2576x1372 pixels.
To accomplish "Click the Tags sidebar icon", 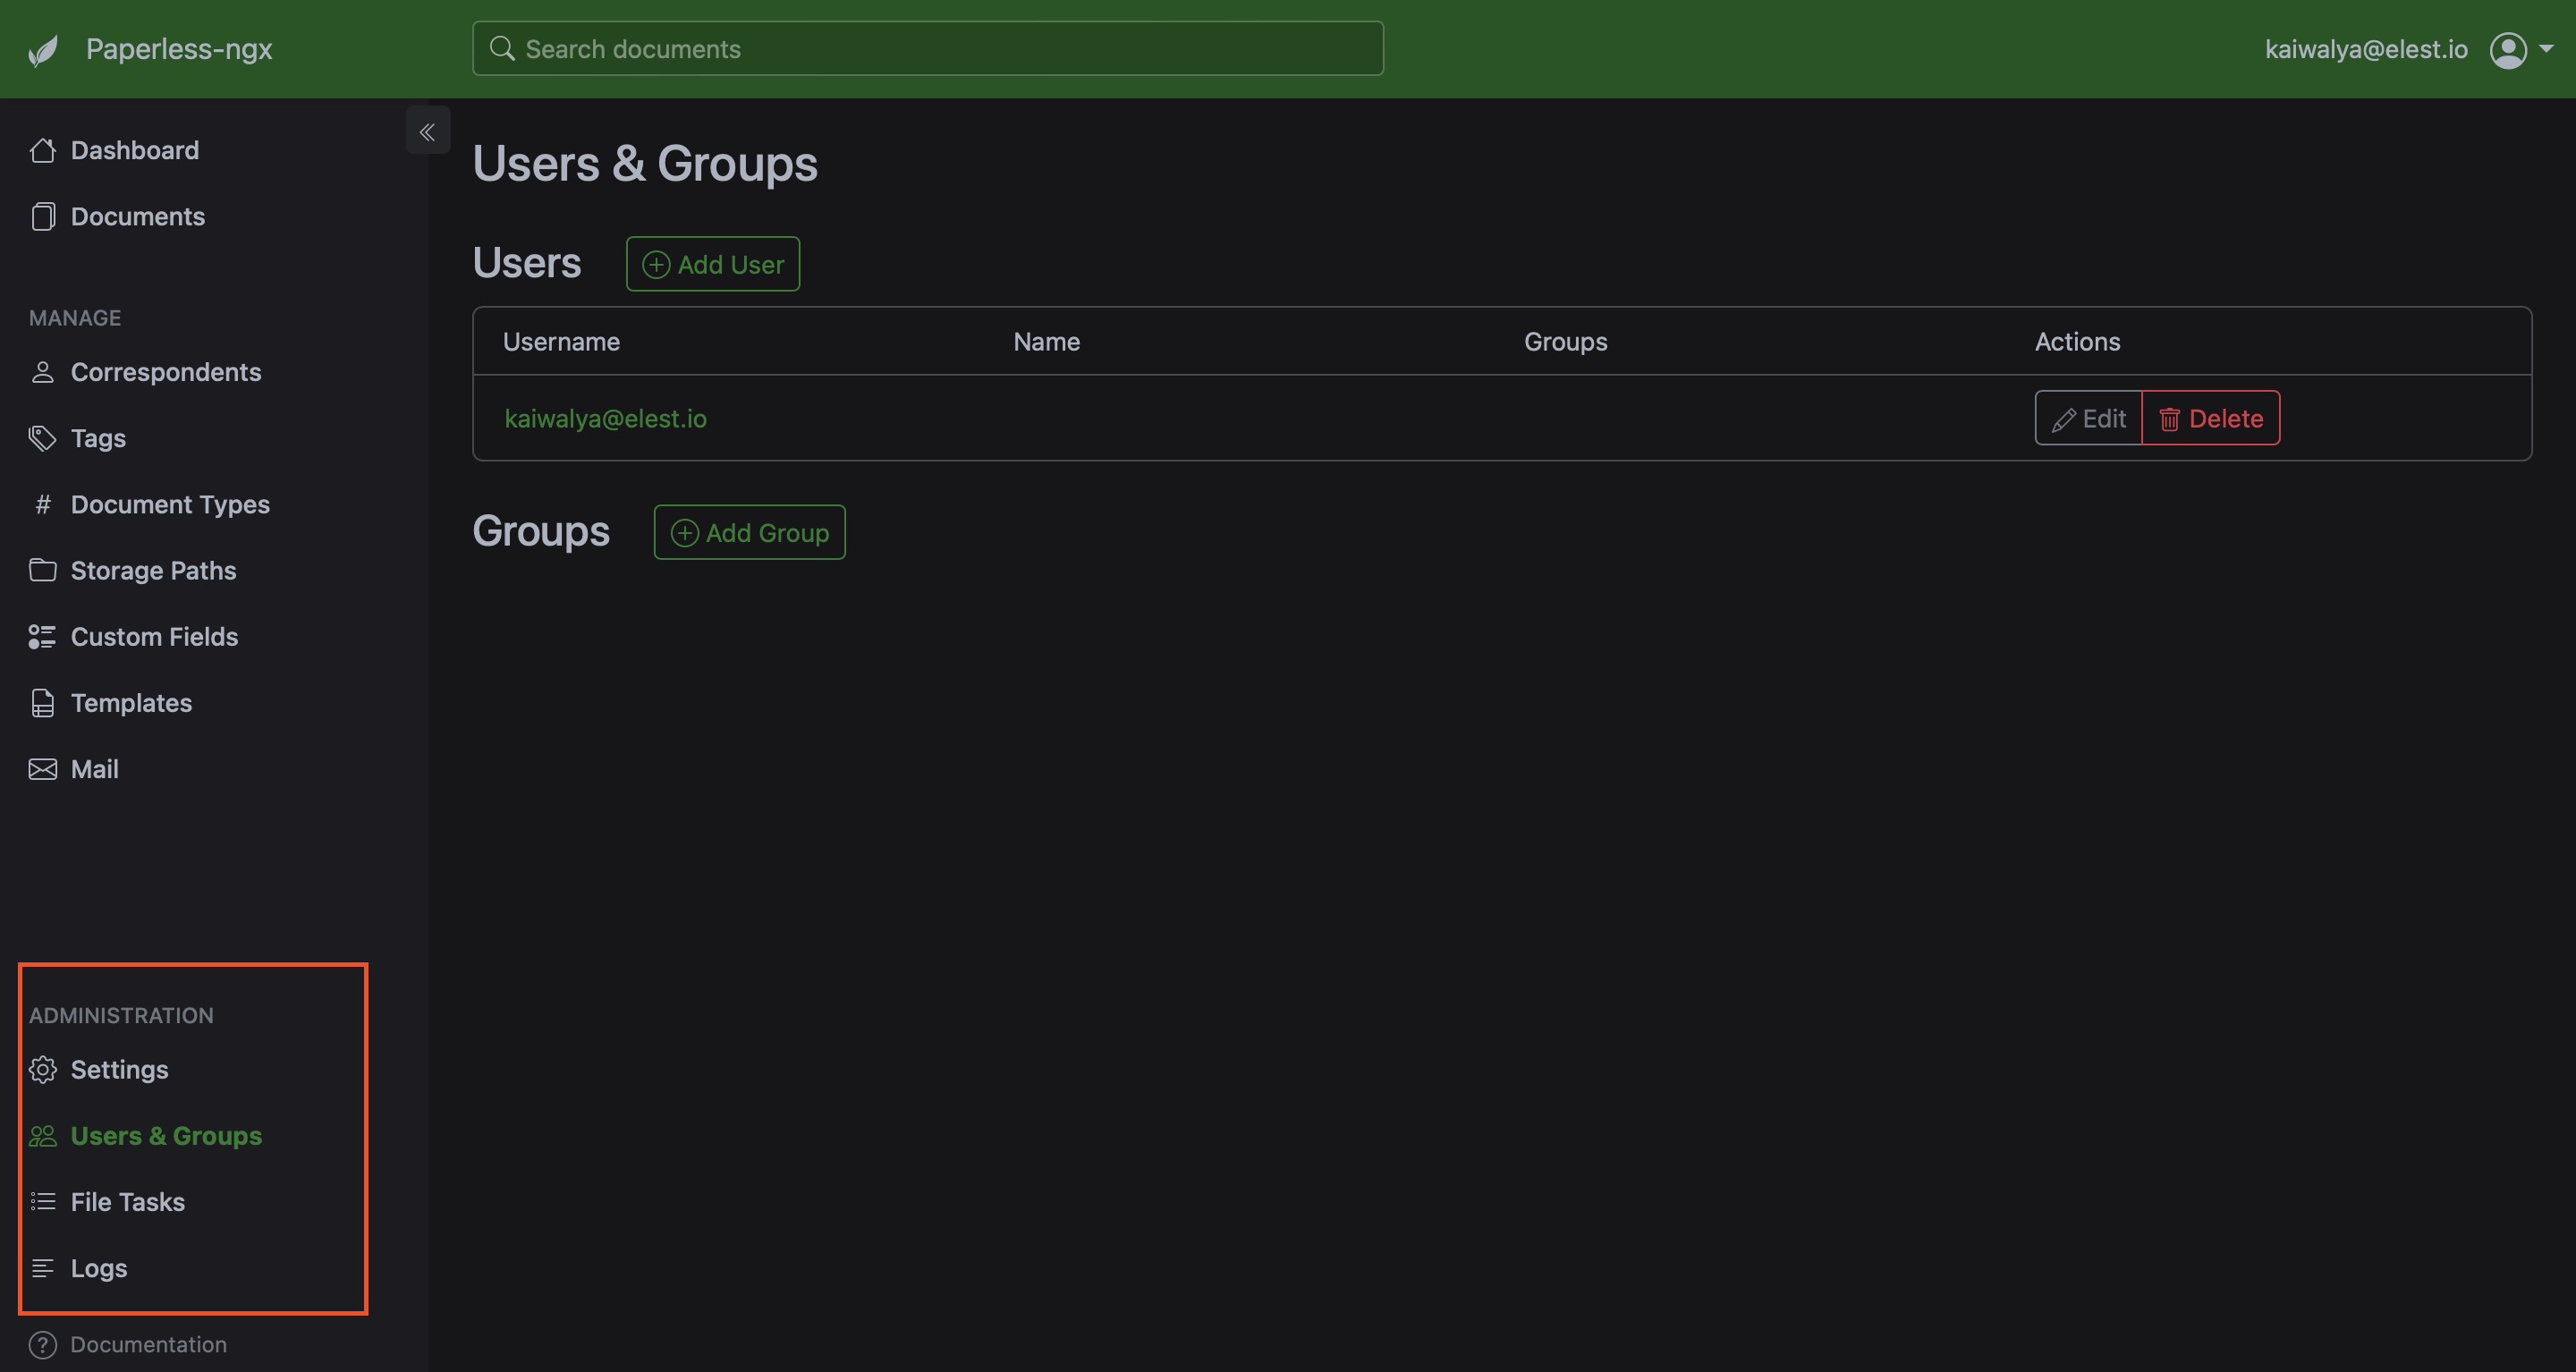I will [41, 438].
